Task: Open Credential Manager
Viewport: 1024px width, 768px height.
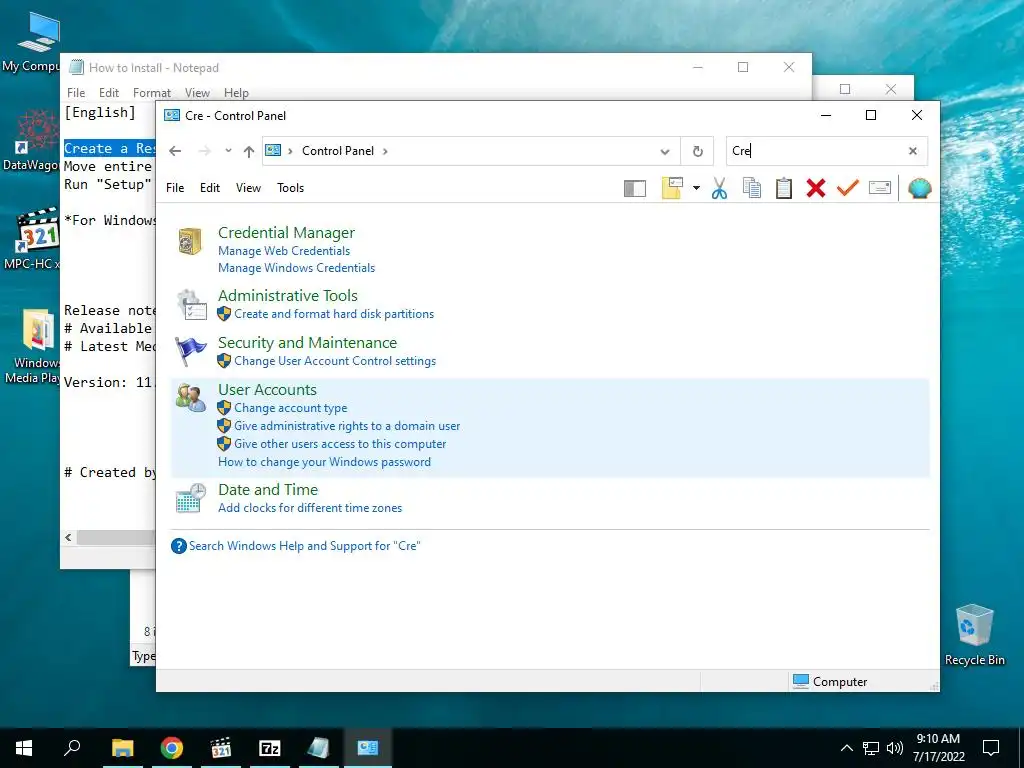Action: tap(286, 232)
